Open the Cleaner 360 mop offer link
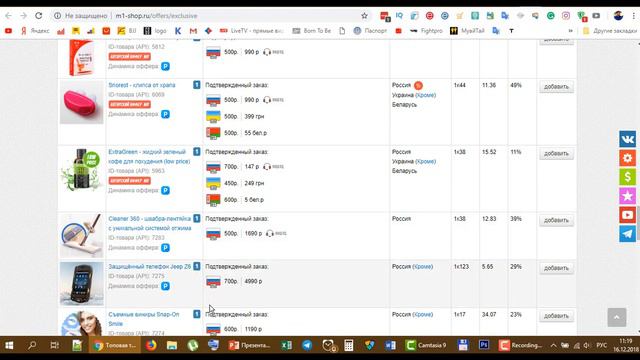Screen dimensions: 640x360 coord(150,223)
